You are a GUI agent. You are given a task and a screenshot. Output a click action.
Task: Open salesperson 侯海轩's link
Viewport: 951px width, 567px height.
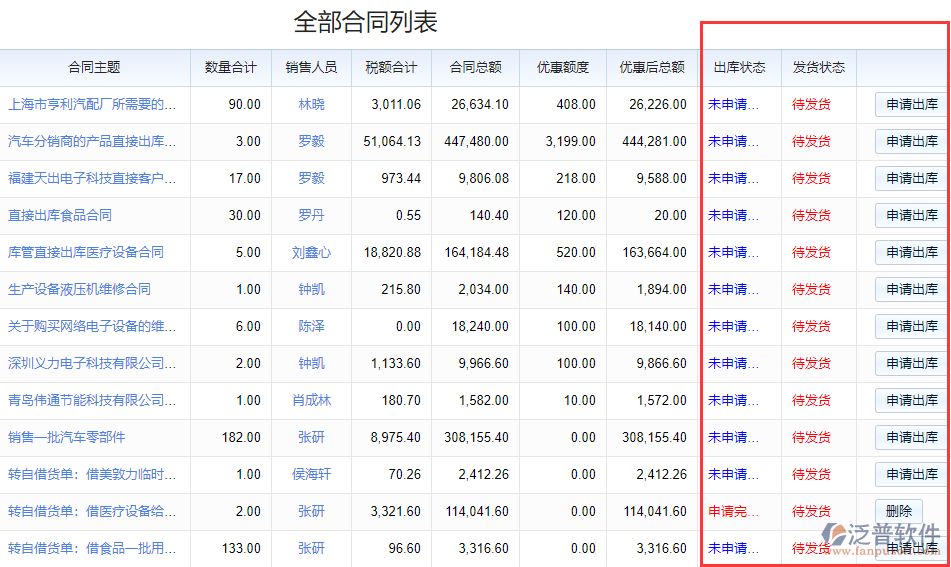tap(311, 474)
